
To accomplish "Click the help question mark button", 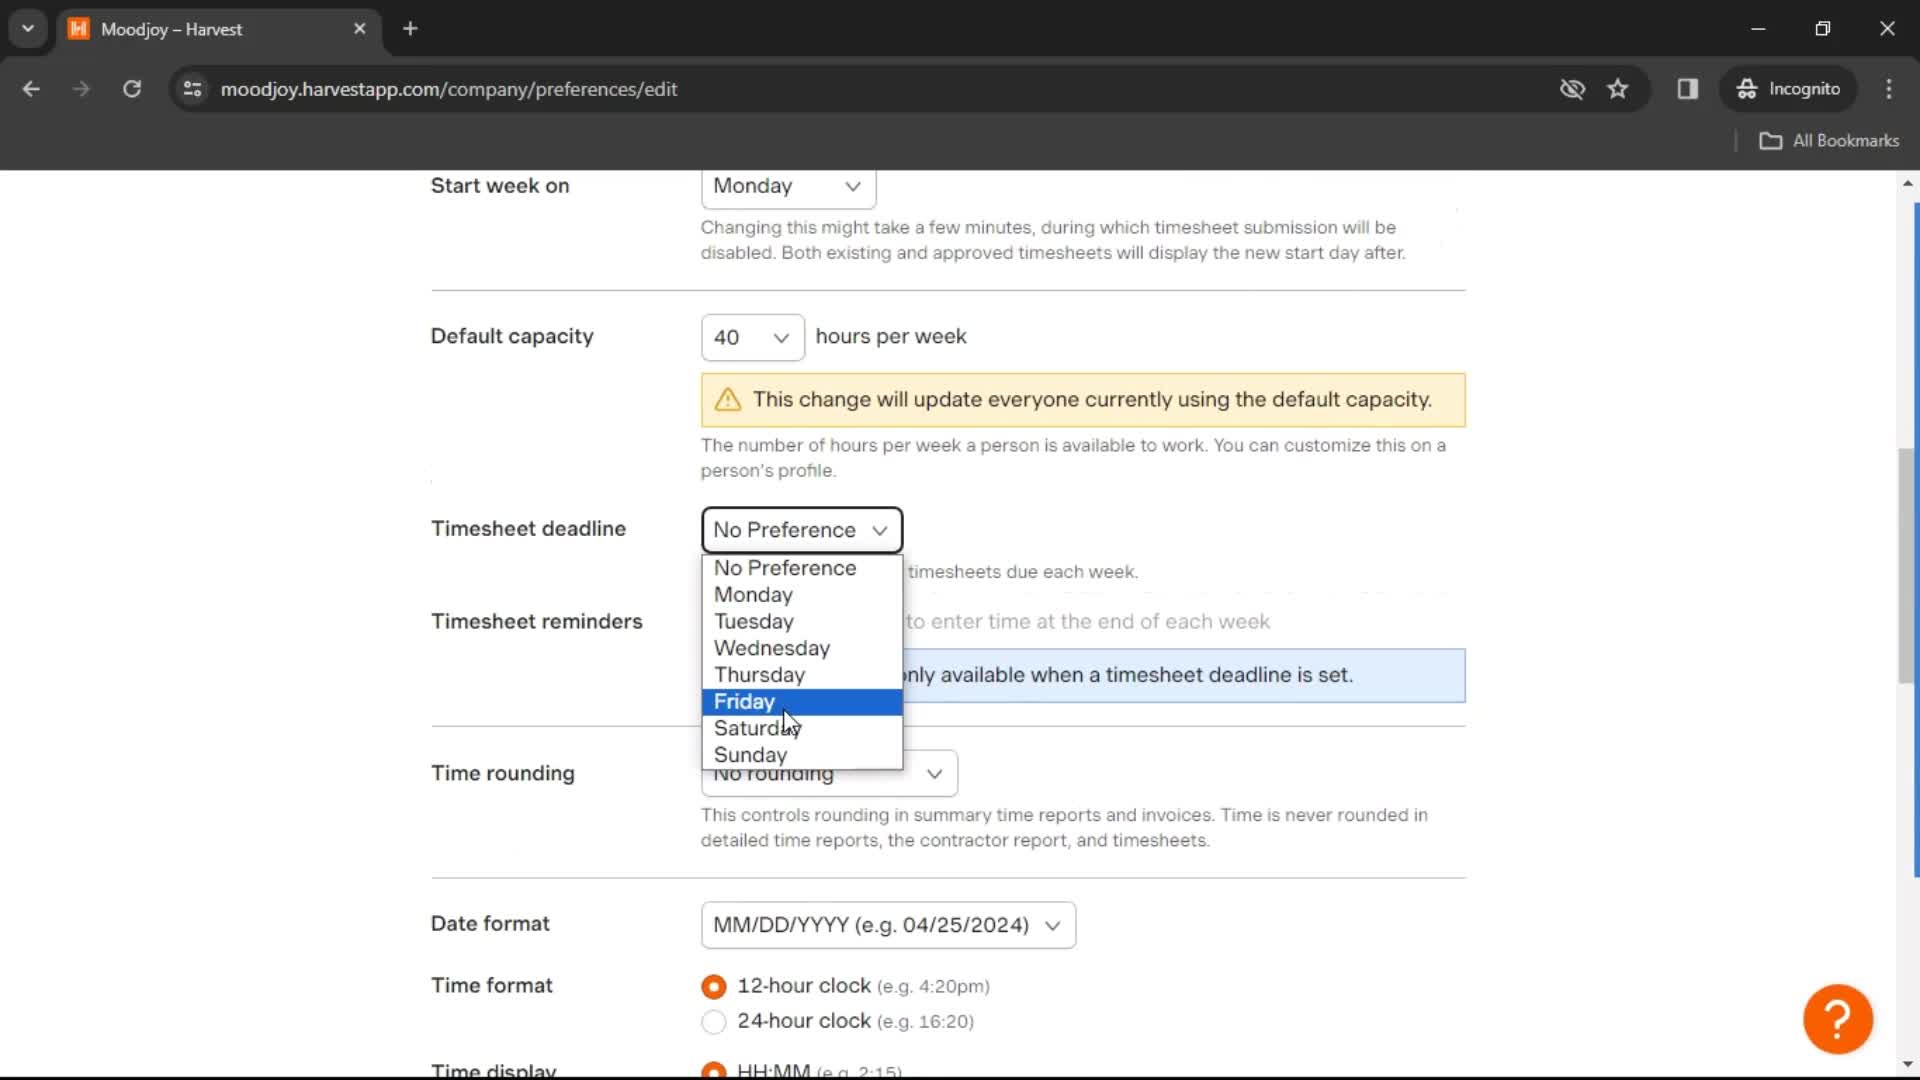I will pyautogui.click(x=1838, y=1017).
